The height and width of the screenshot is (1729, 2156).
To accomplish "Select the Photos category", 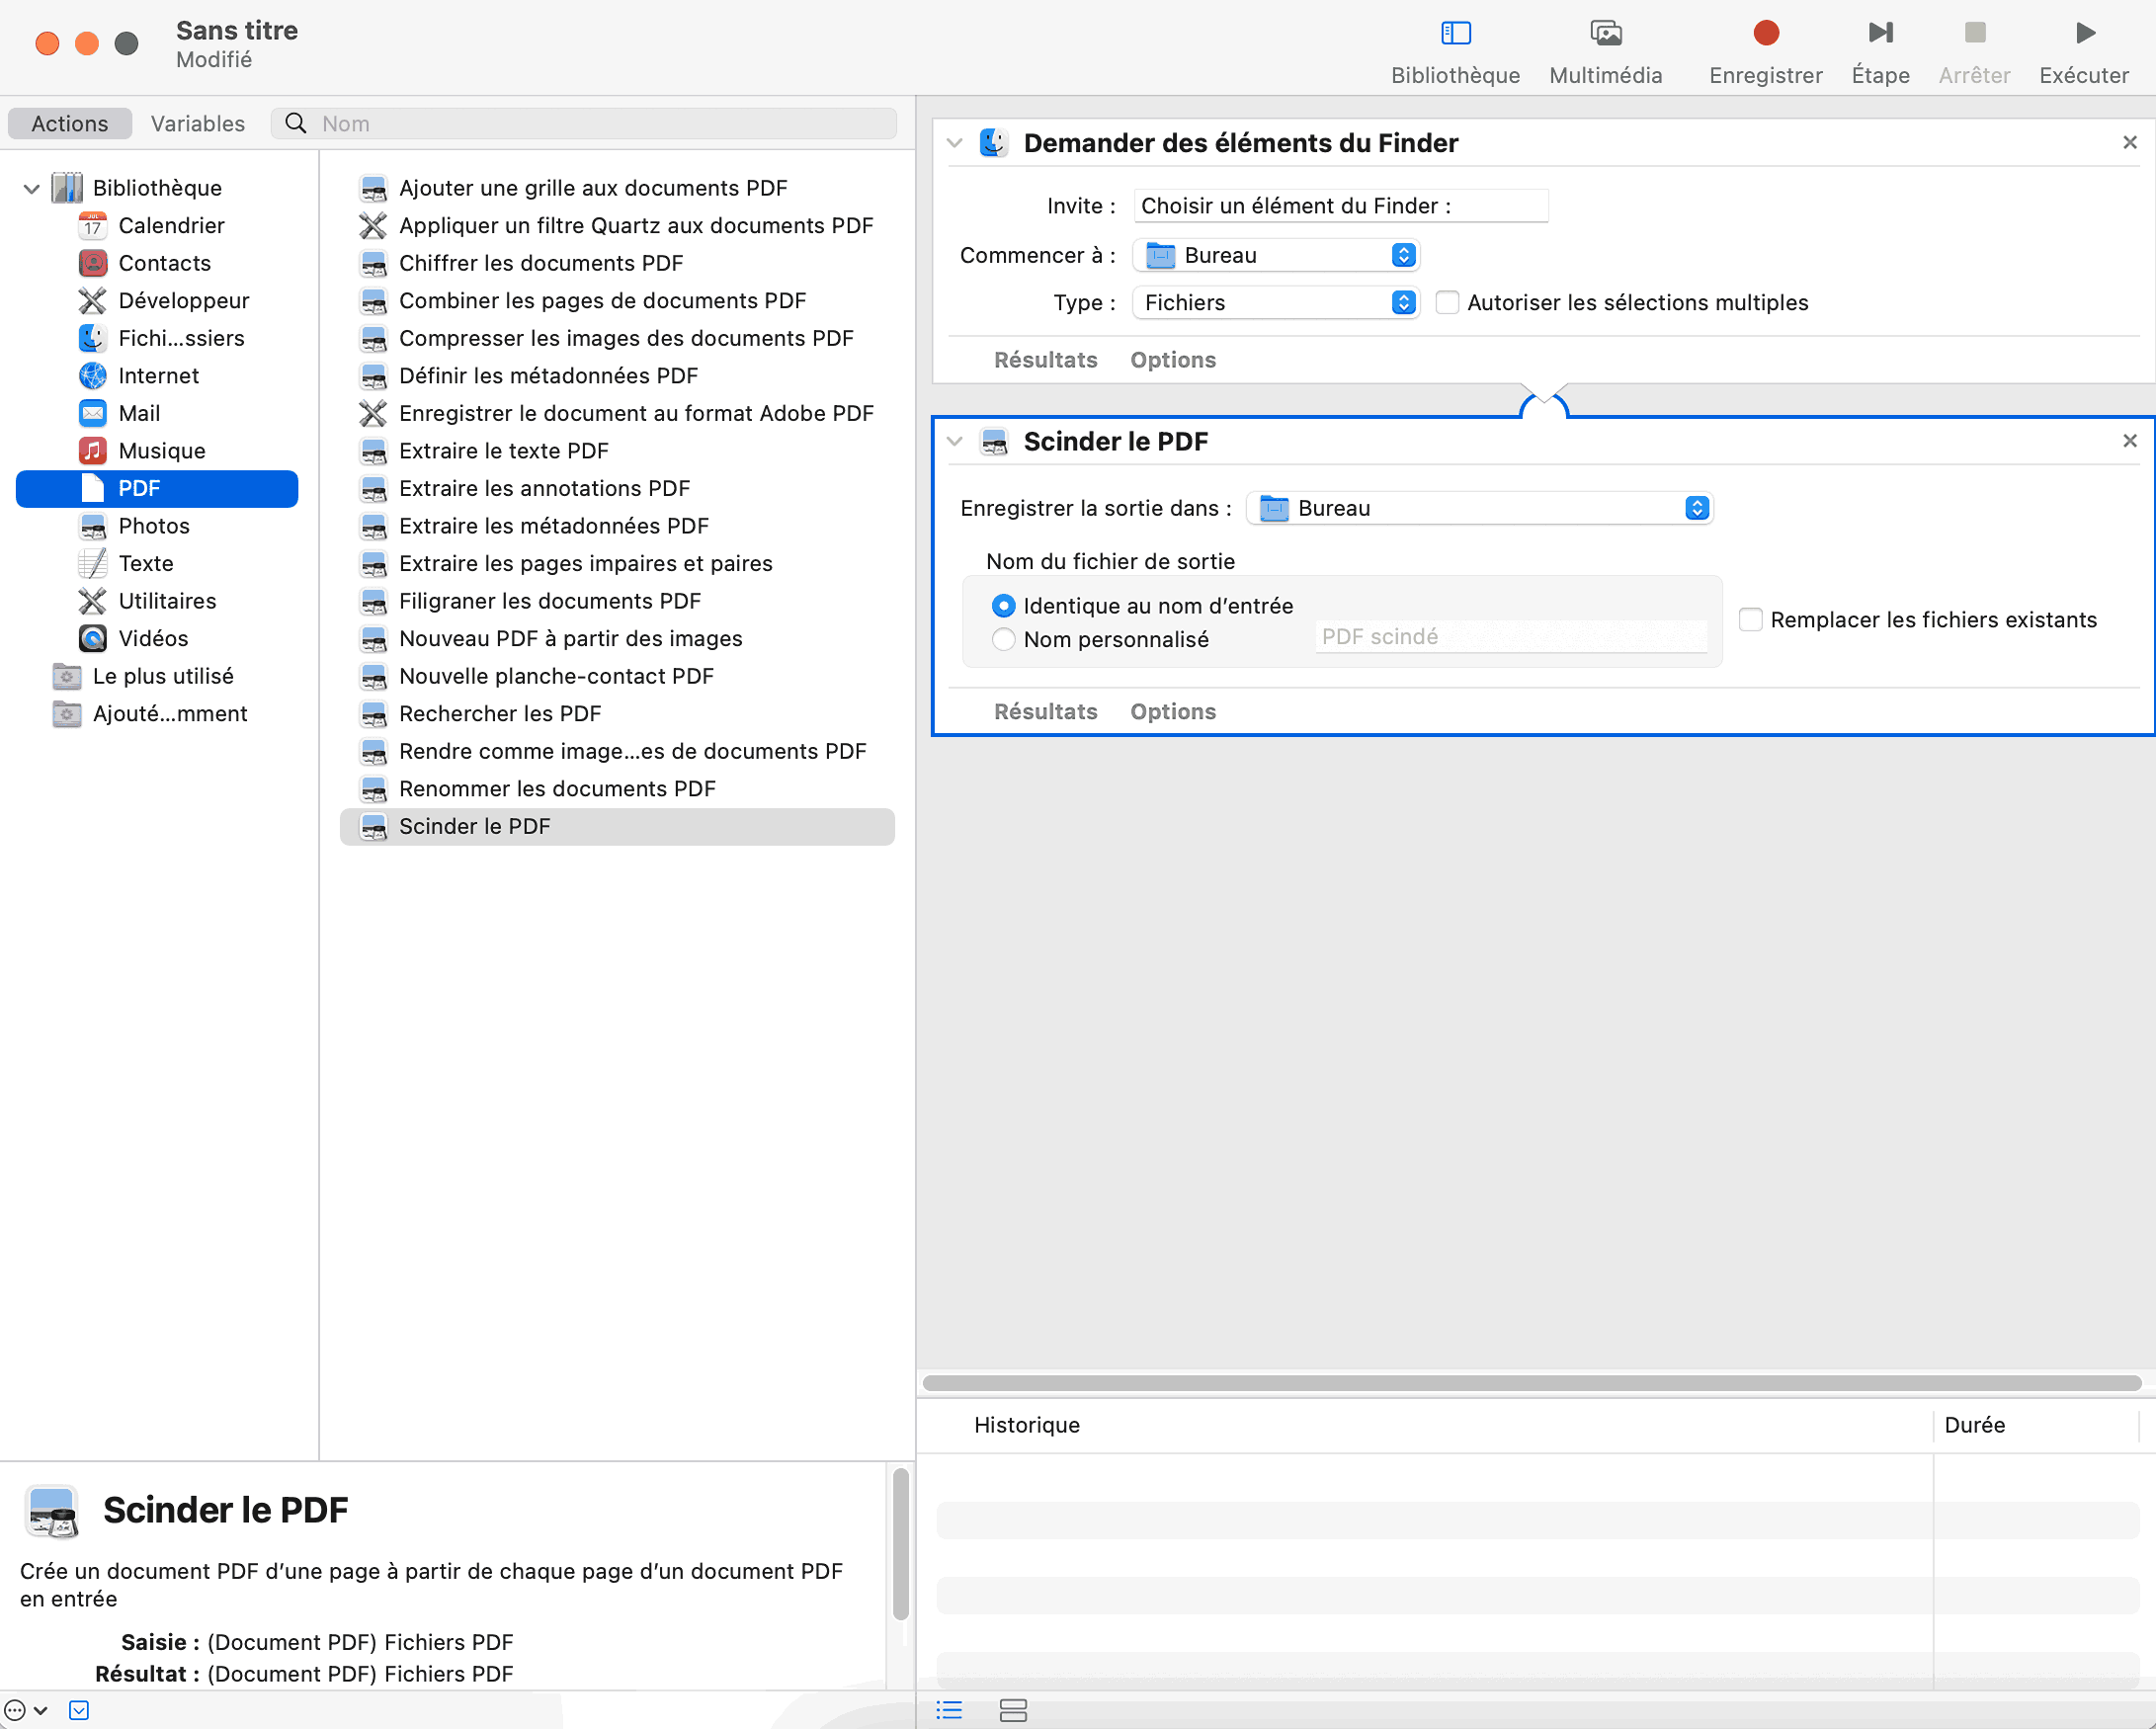I will click(x=154, y=525).
